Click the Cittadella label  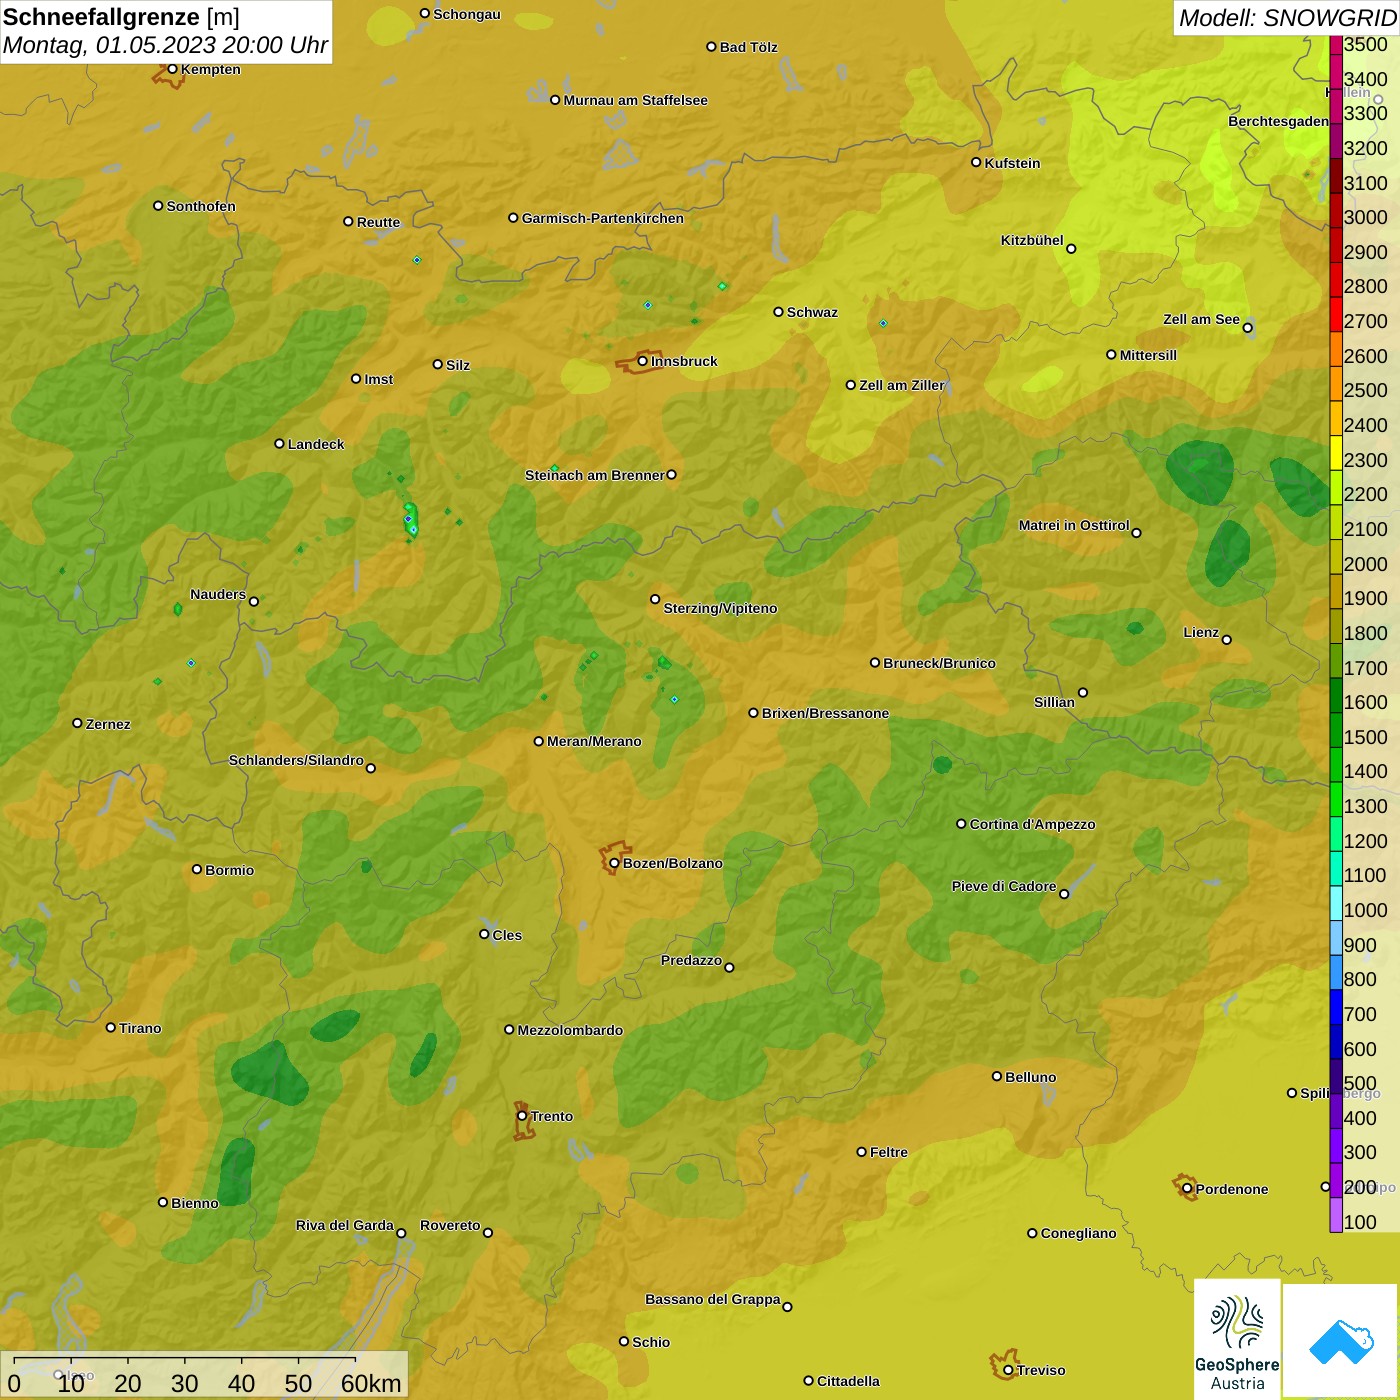click(848, 1381)
